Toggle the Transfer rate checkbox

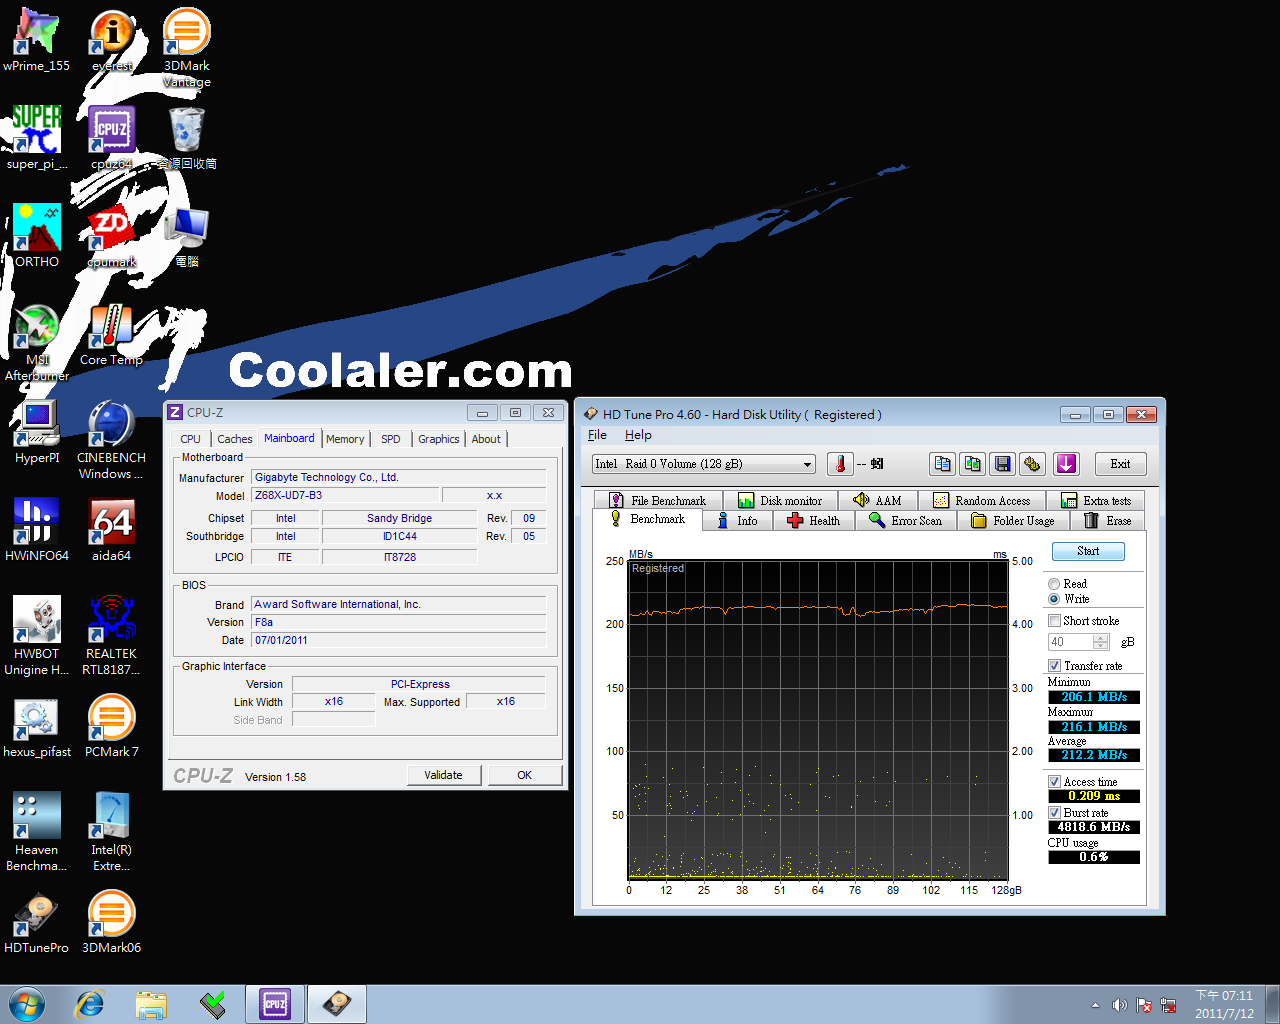[x=1054, y=666]
